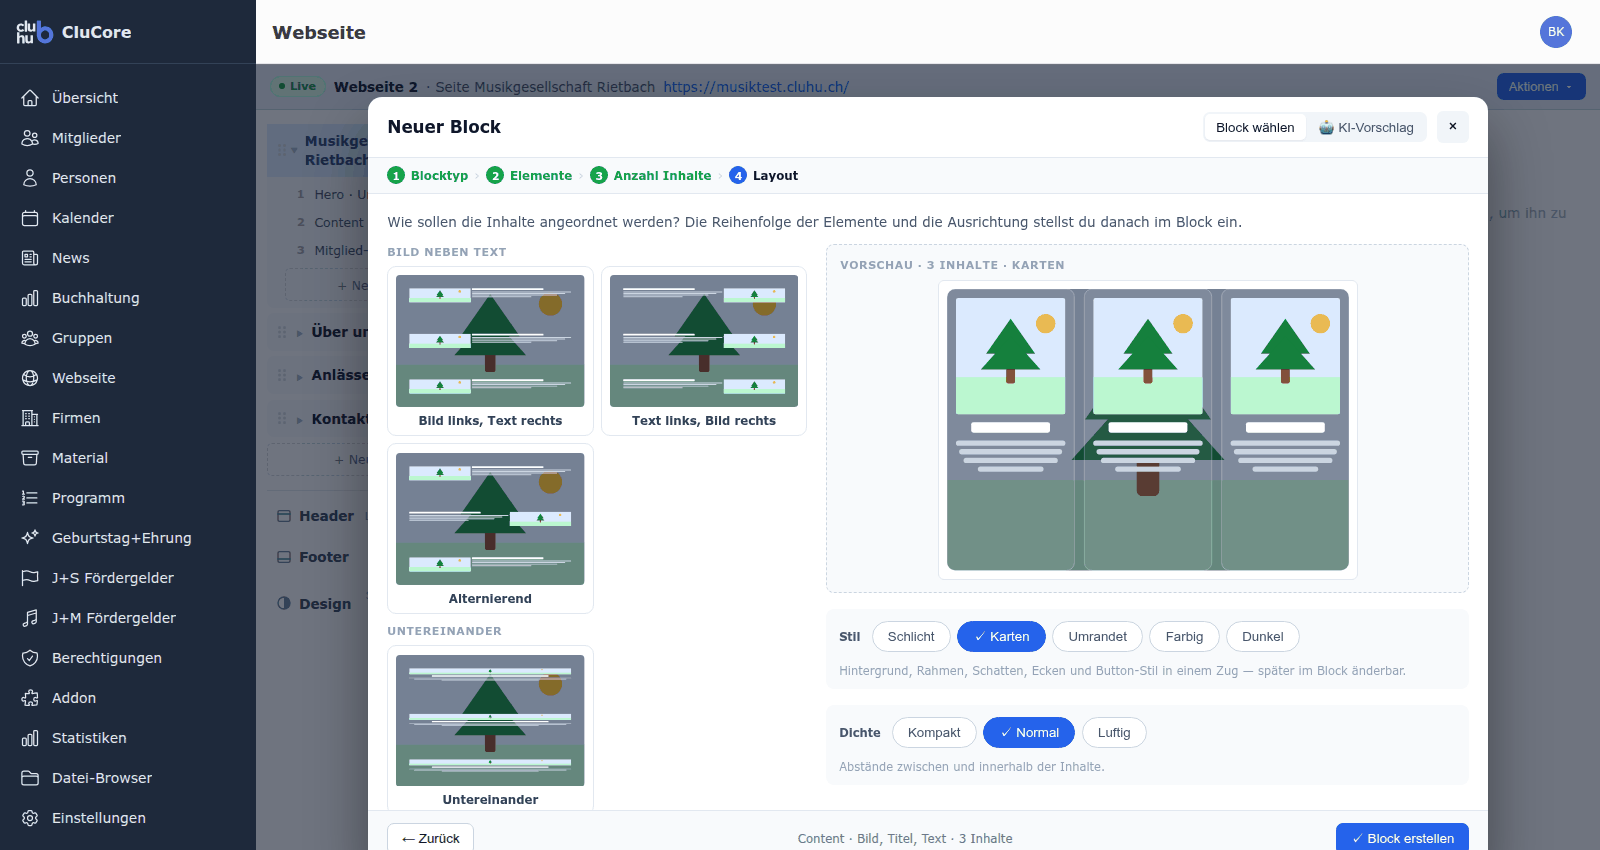Go back with the Zurück button
Screen dimensions: 1600x850
pos(431,838)
